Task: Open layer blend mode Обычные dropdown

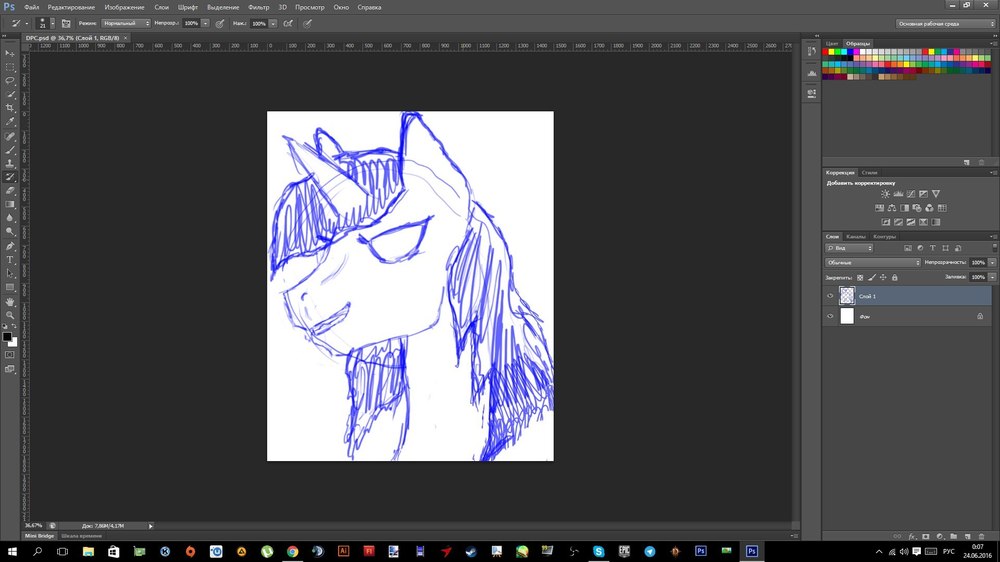Action: (873, 263)
